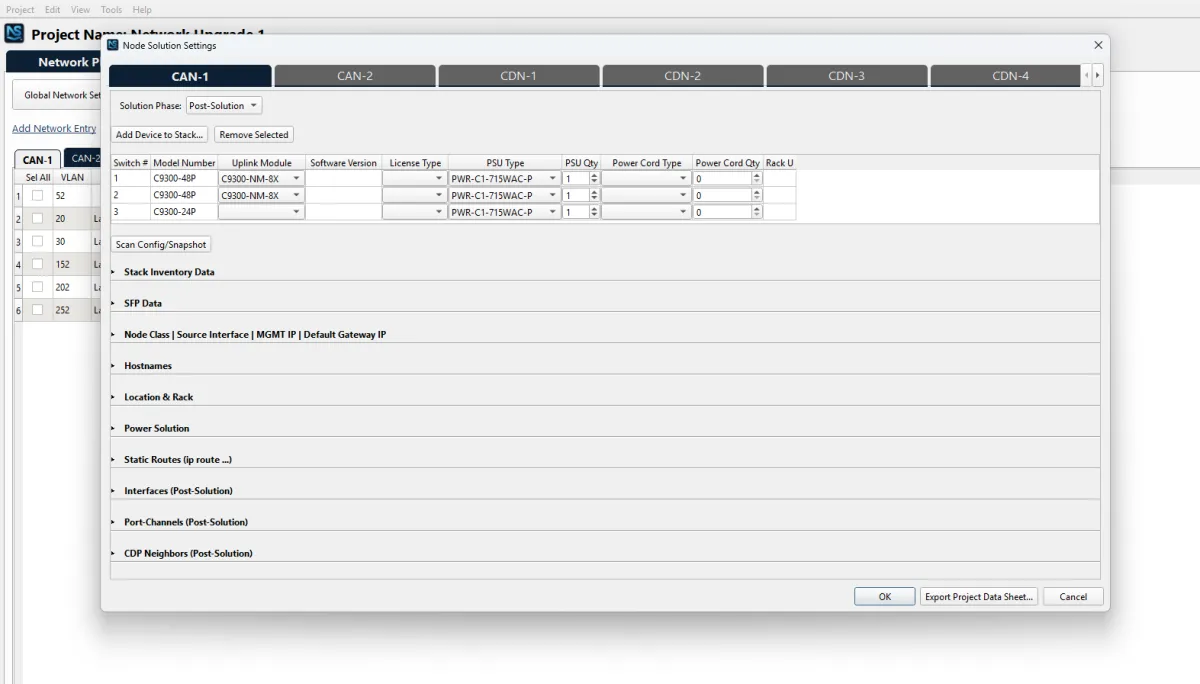Open the Solution Phase dropdown

point(224,105)
